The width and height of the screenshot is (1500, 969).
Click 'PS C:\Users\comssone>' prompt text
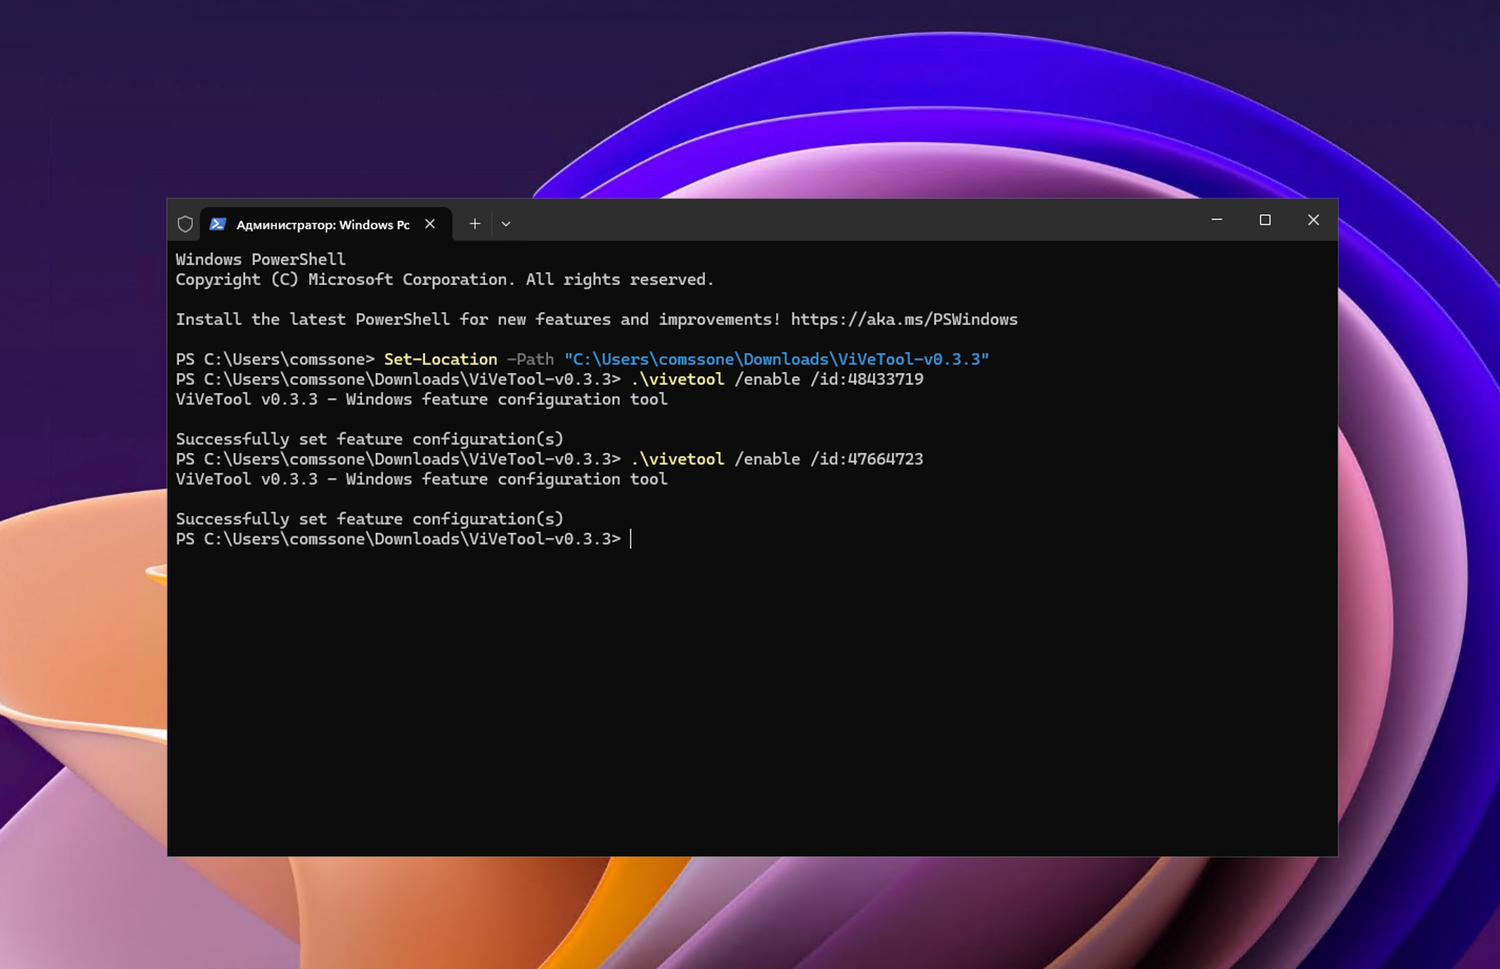tap(275, 359)
